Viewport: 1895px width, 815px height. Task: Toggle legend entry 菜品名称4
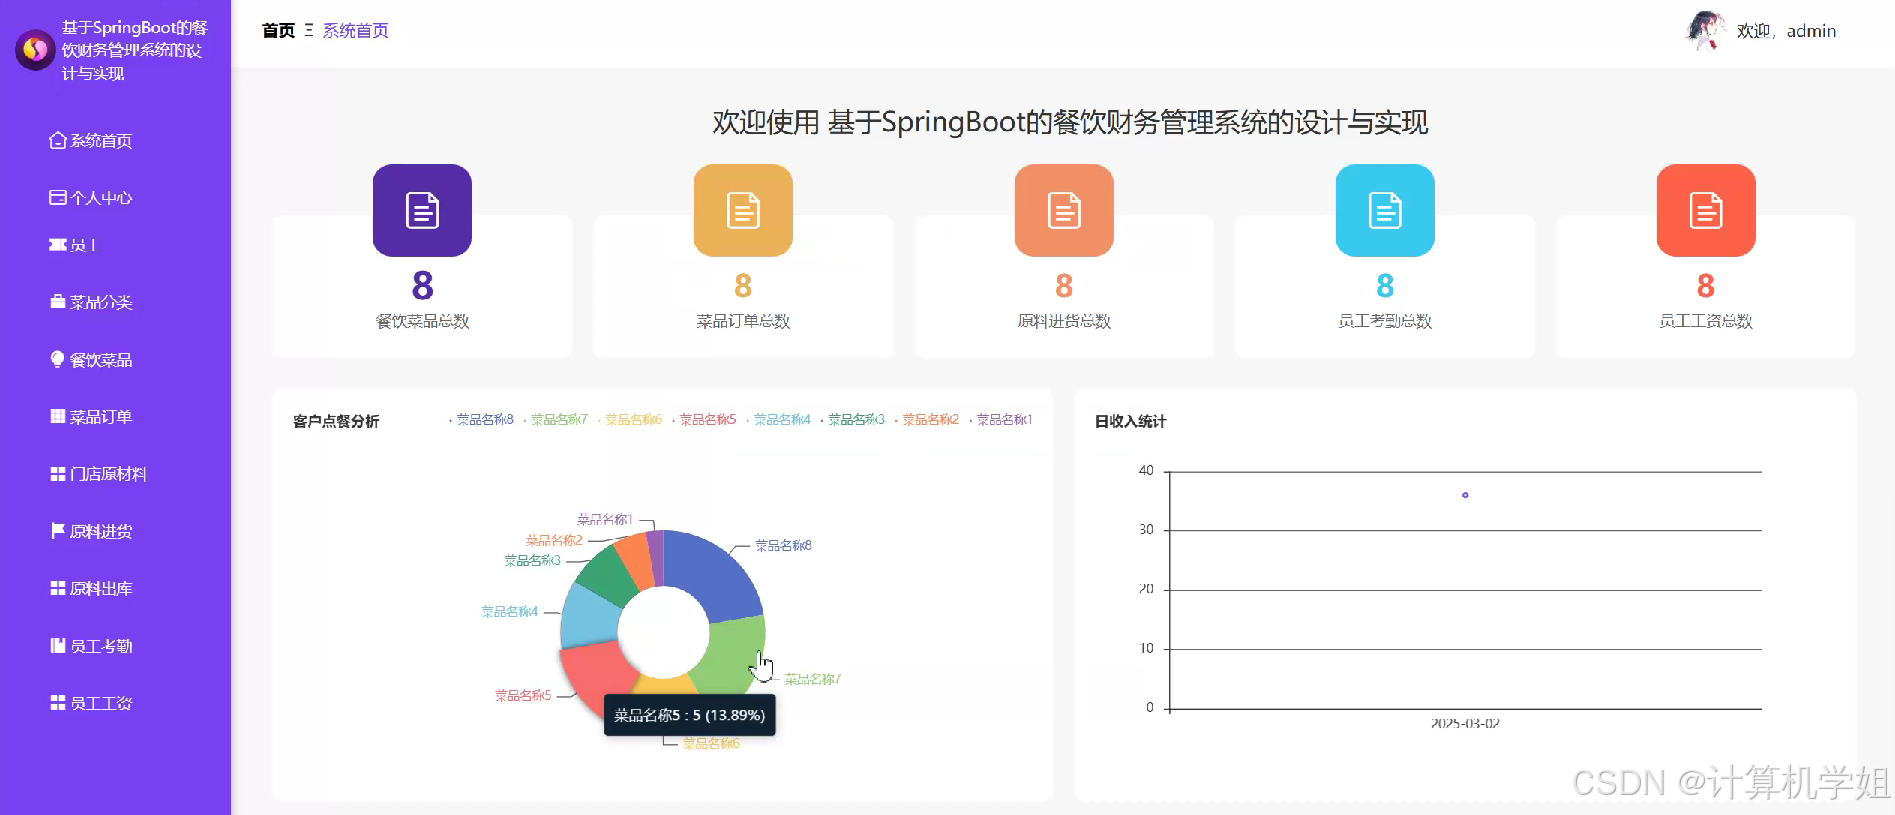[779, 420]
